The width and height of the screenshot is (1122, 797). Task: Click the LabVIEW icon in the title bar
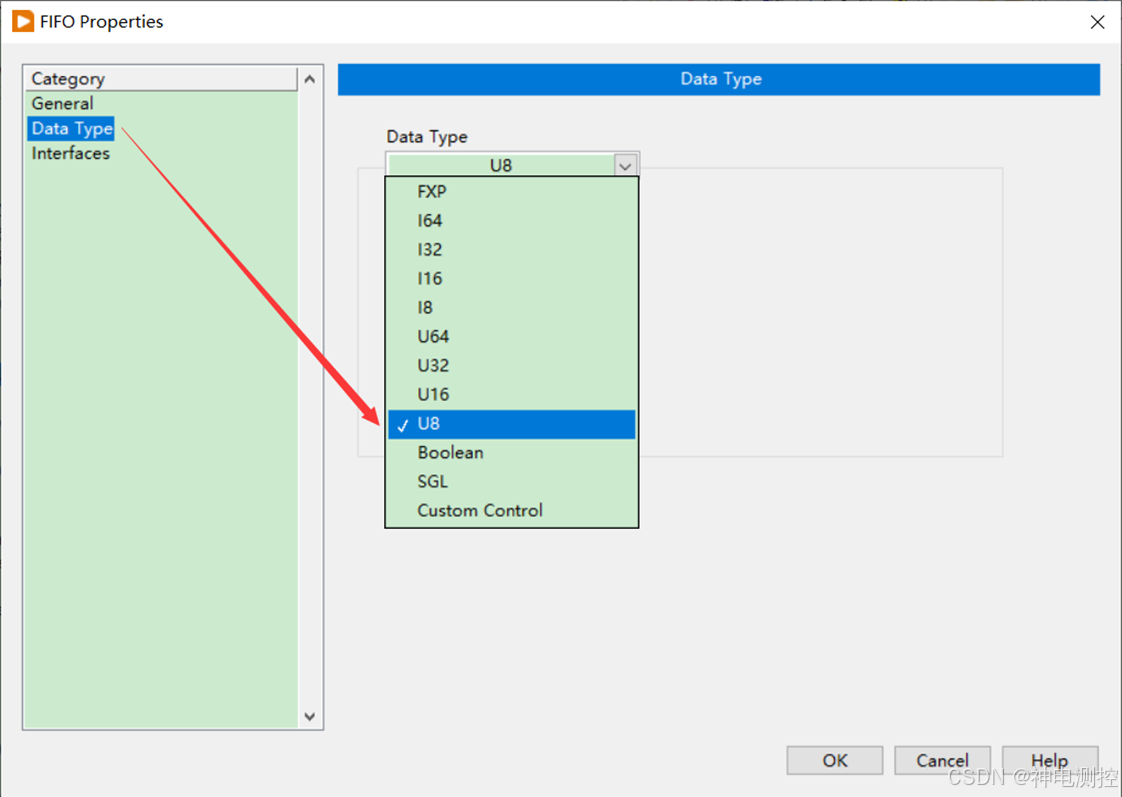click(x=23, y=21)
